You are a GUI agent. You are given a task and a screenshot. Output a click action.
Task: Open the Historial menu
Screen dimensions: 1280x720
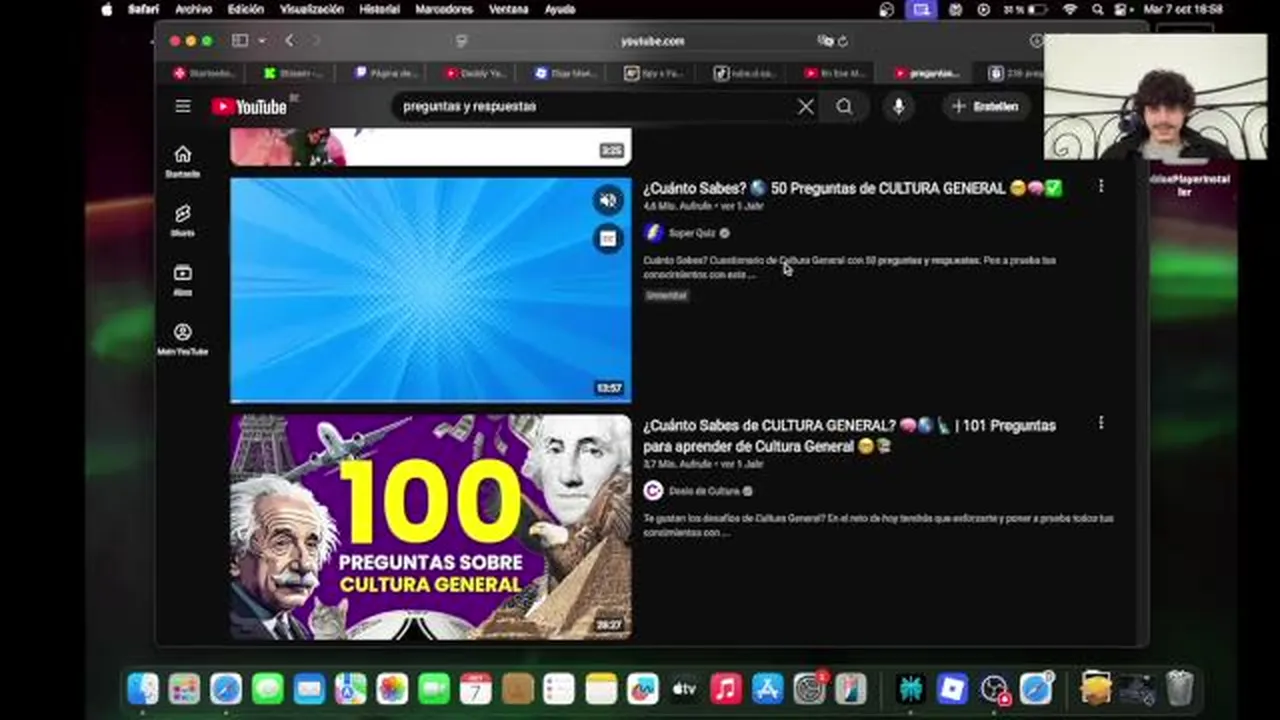tap(379, 9)
